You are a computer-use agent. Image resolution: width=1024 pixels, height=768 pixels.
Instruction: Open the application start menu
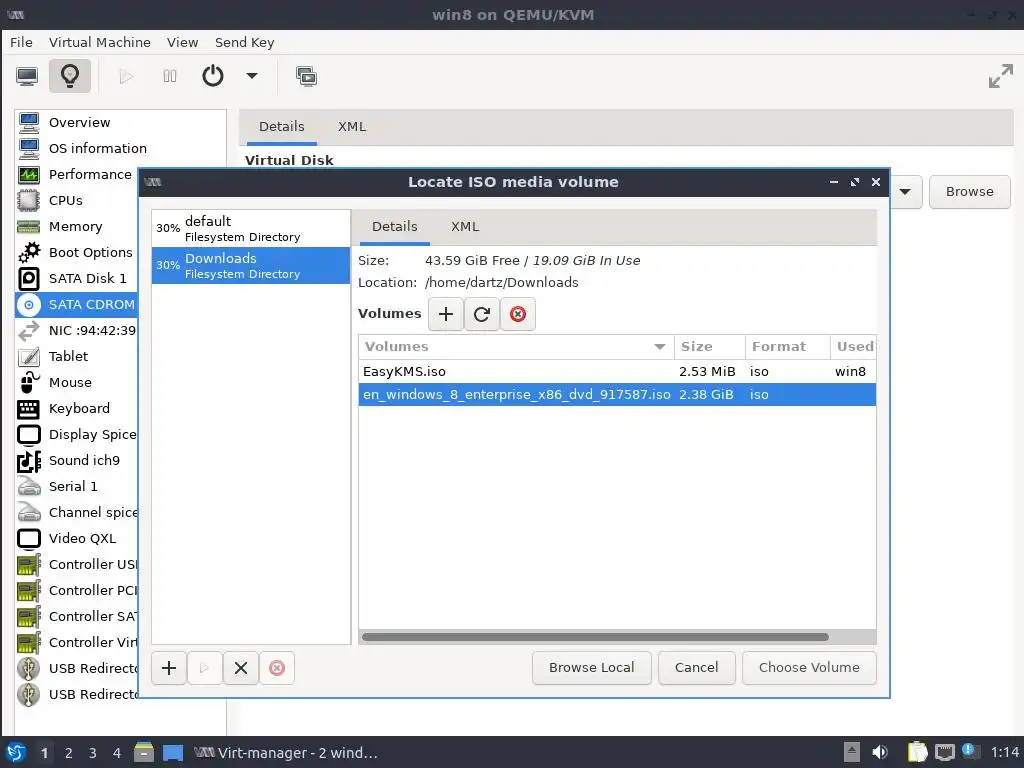point(16,753)
